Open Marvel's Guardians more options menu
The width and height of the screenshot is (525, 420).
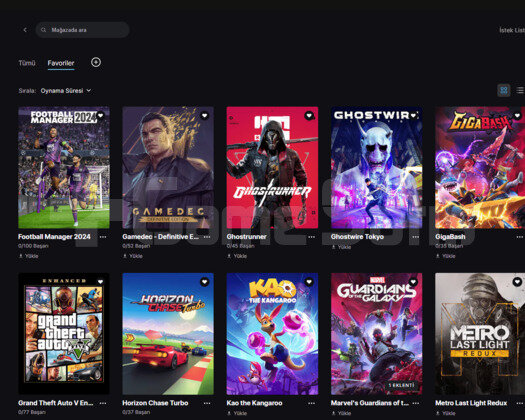pyautogui.click(x=416, y=403)
